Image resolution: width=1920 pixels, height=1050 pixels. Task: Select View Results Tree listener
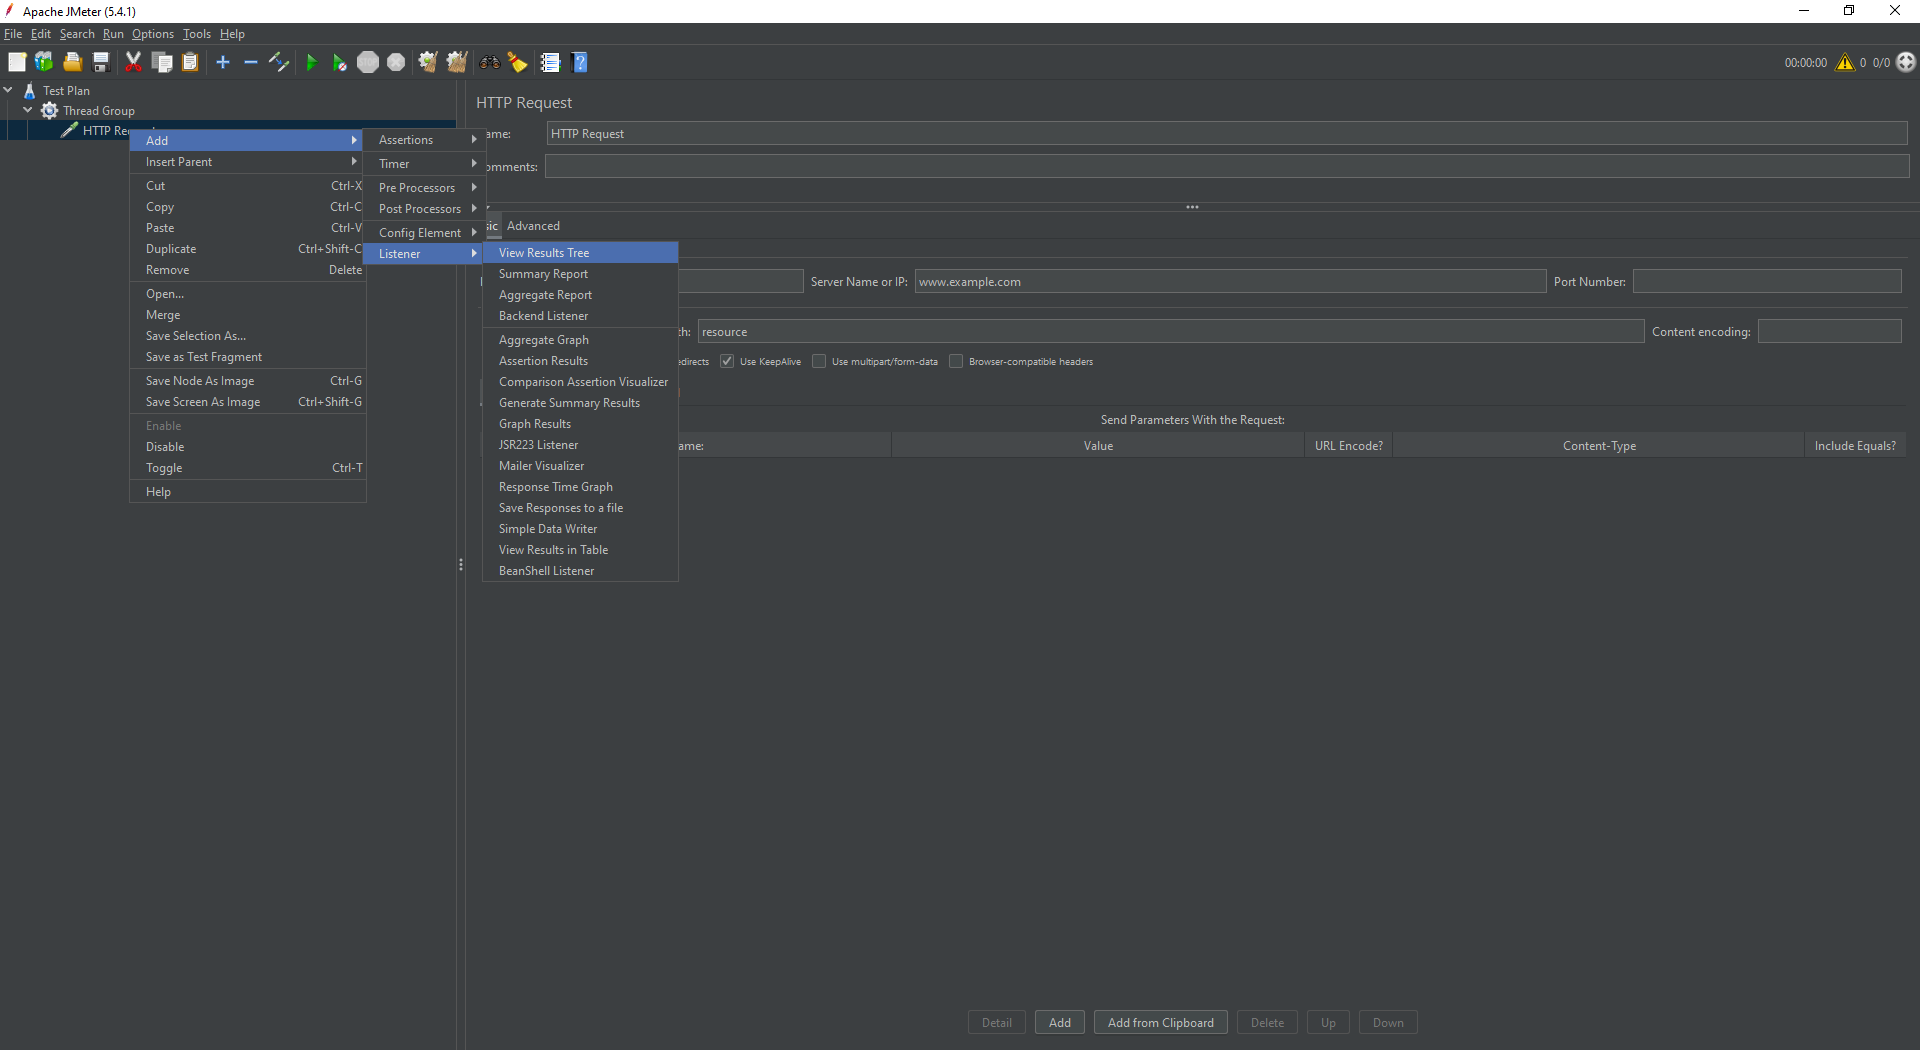tap(544, 252)
